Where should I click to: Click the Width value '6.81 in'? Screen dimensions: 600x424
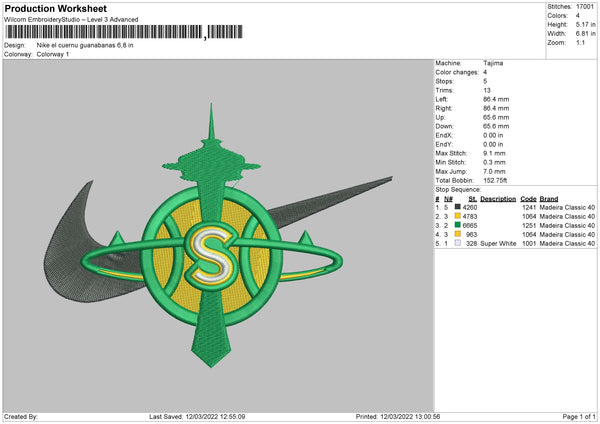pos(585,34)
